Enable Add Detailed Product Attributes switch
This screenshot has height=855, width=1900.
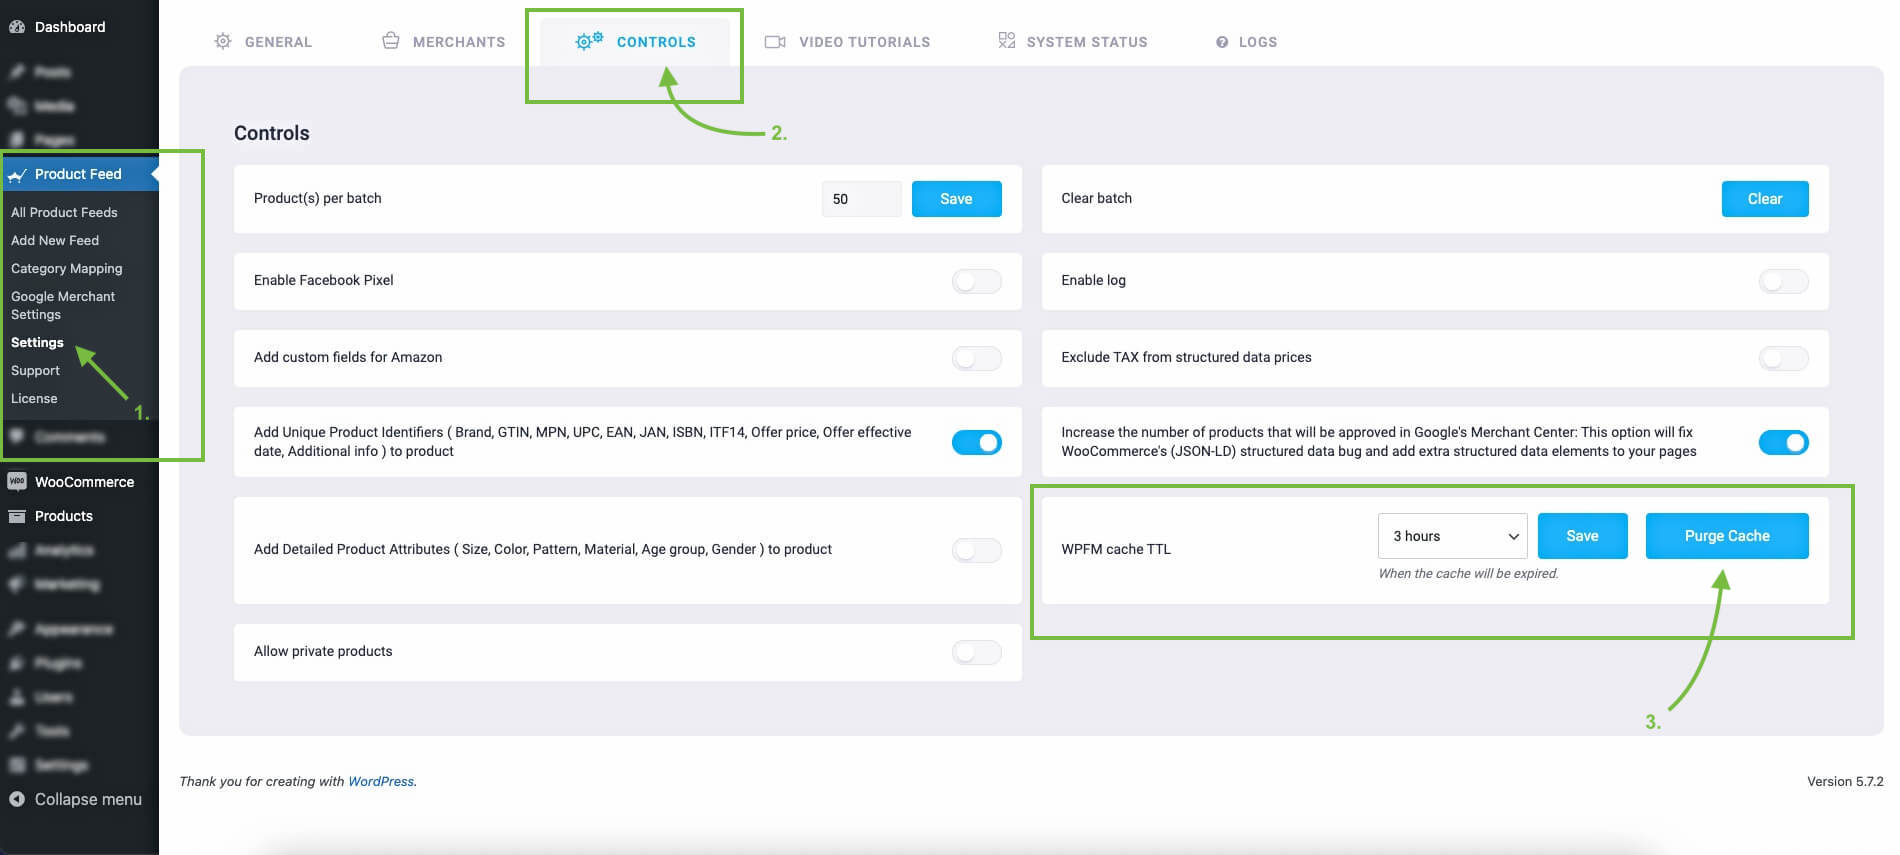tap(977, 550)
